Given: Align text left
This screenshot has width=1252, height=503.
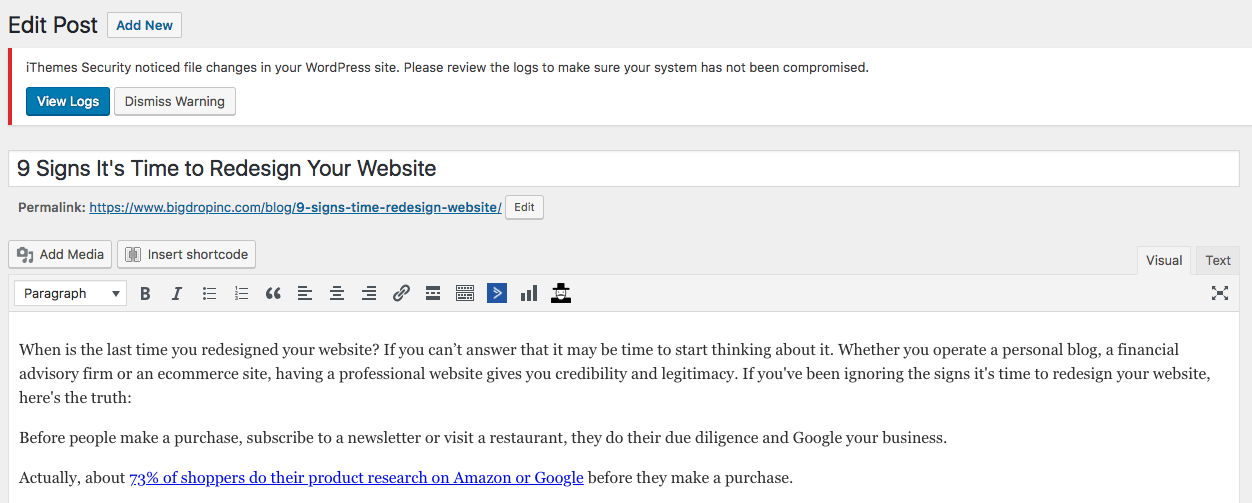Looking at the screenshot, I should tap(305, 293).
